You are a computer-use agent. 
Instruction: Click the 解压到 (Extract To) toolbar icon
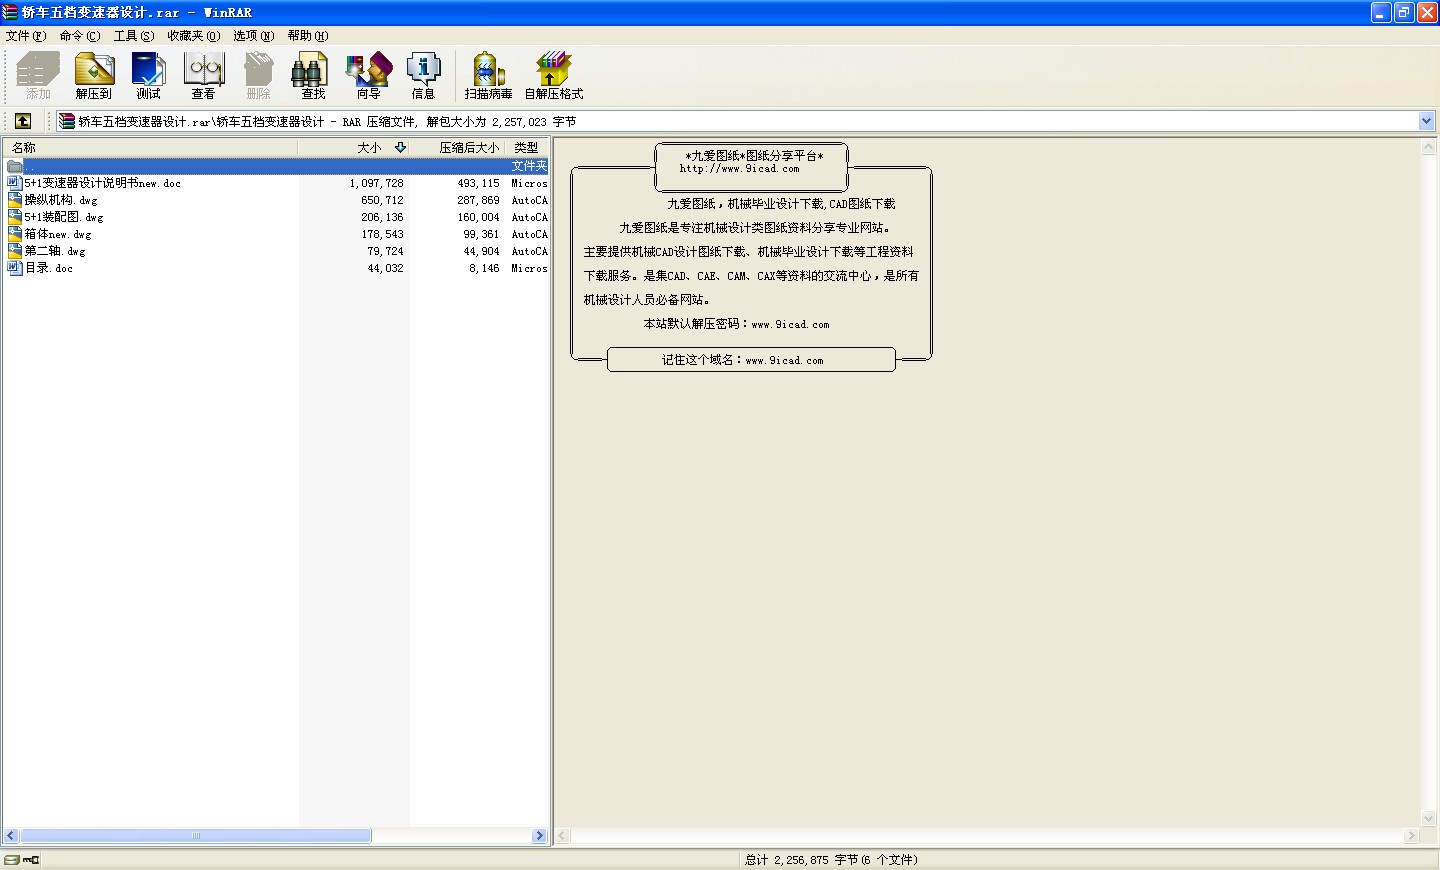(x=94, y=75)
